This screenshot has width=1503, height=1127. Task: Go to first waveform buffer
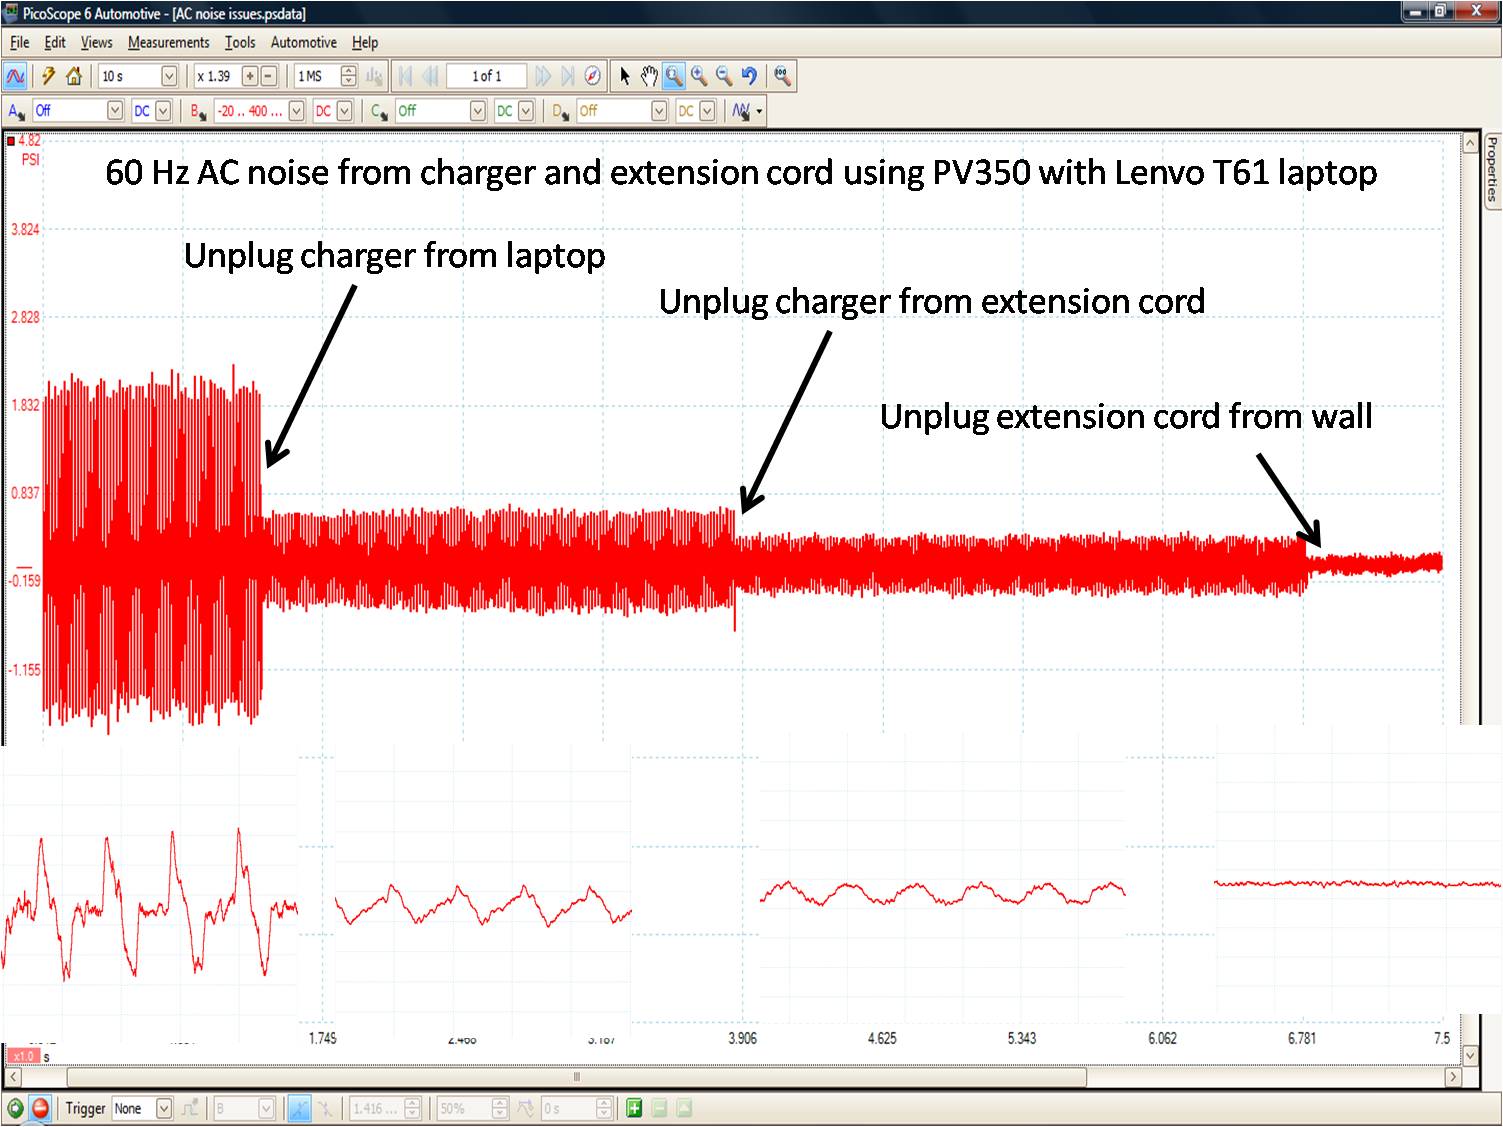(406, 76)
